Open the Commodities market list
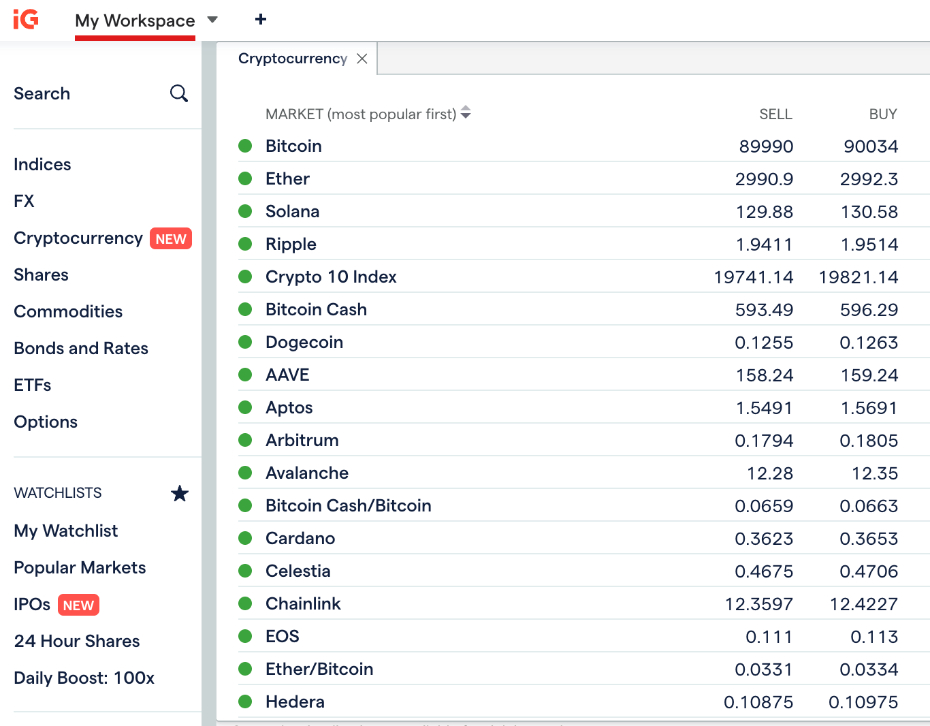This screenshot has height=726, width=930. coord(67,311)
